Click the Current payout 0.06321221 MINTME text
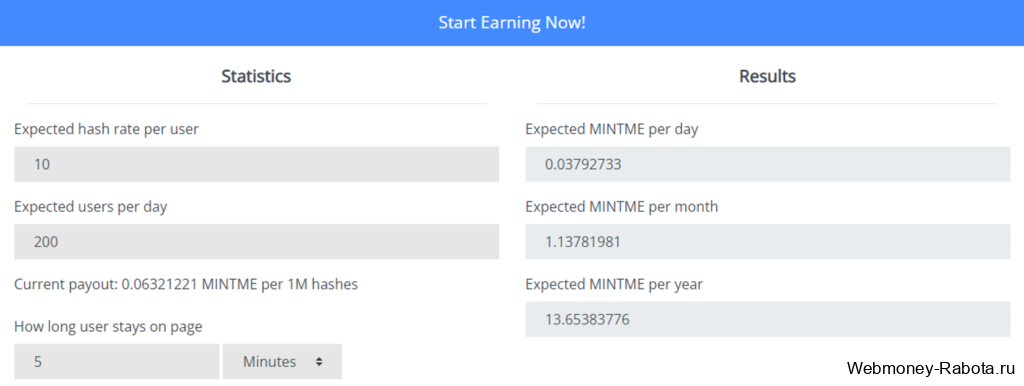The image size is (1024, 386). point(186,285)
